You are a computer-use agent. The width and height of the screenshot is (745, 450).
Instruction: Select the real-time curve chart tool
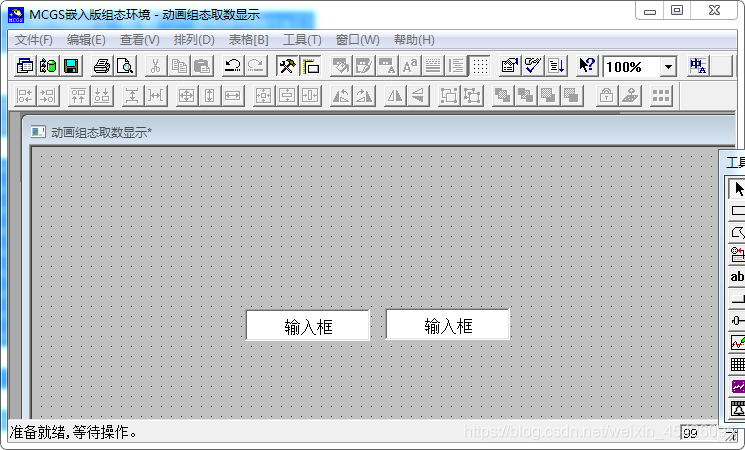(x=737, y=343)
